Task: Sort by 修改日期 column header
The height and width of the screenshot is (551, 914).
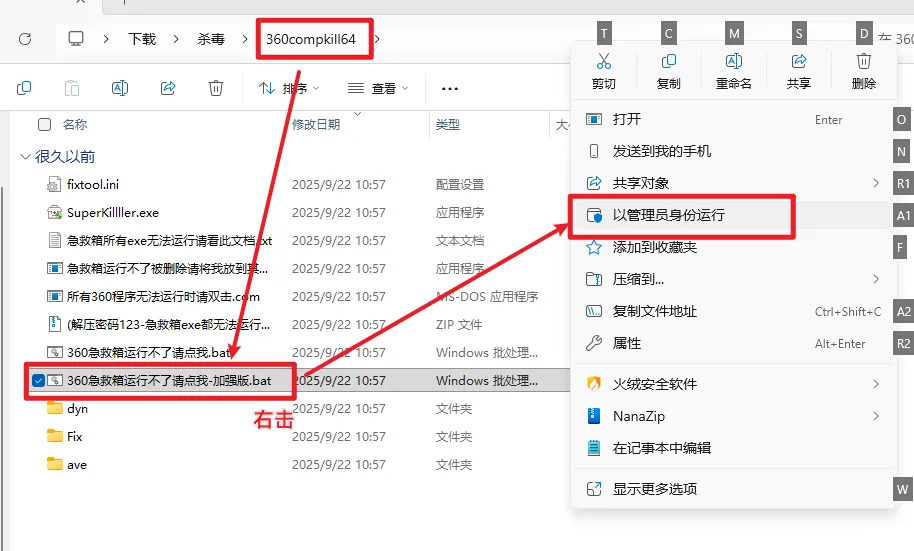Action: [316, 124]
